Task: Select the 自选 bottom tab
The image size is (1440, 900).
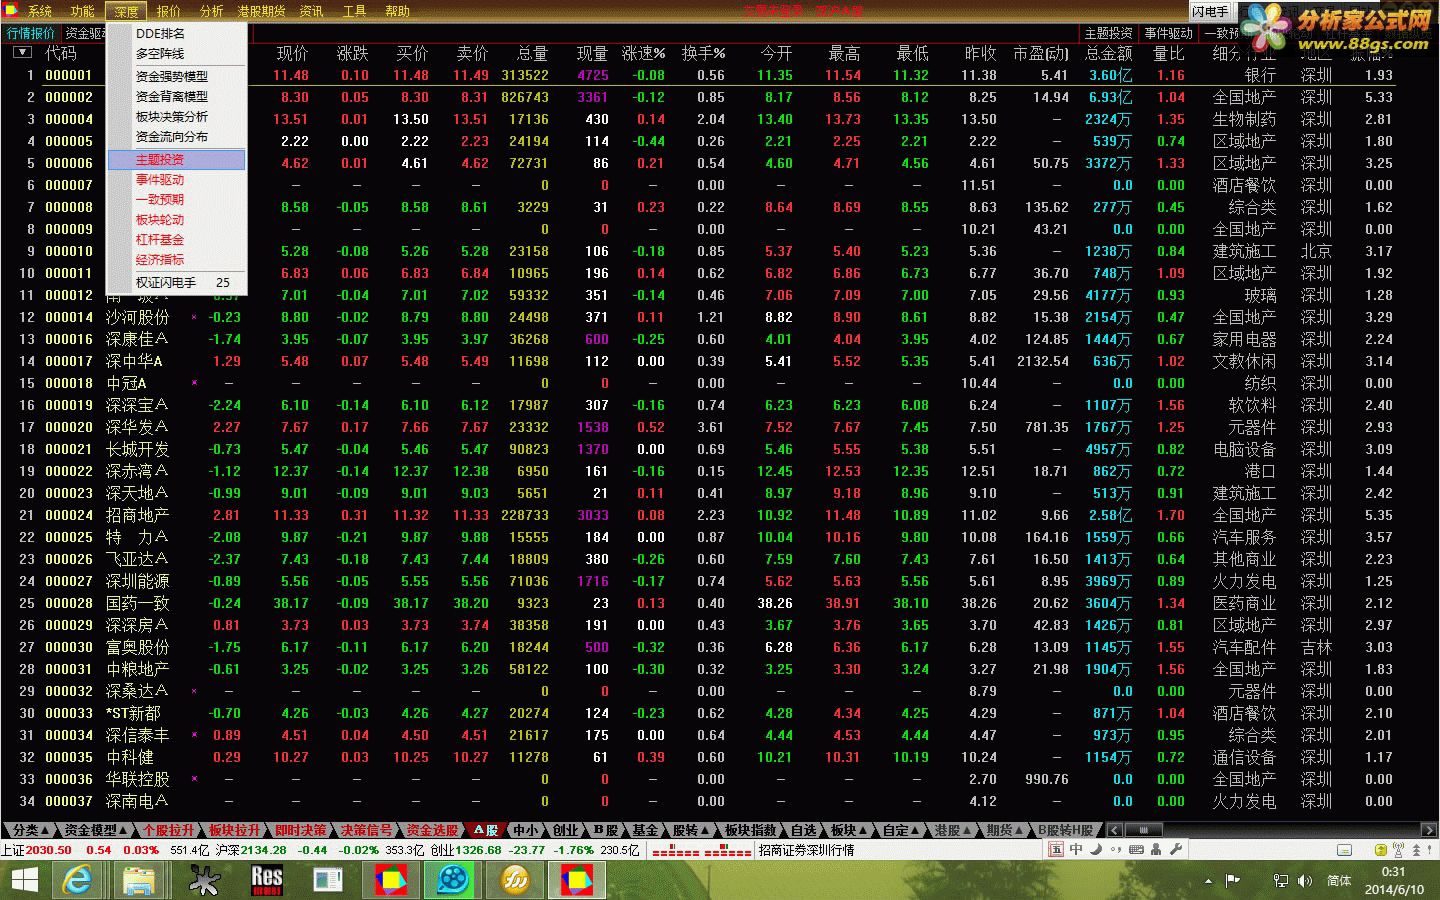Action: [803, 830]
